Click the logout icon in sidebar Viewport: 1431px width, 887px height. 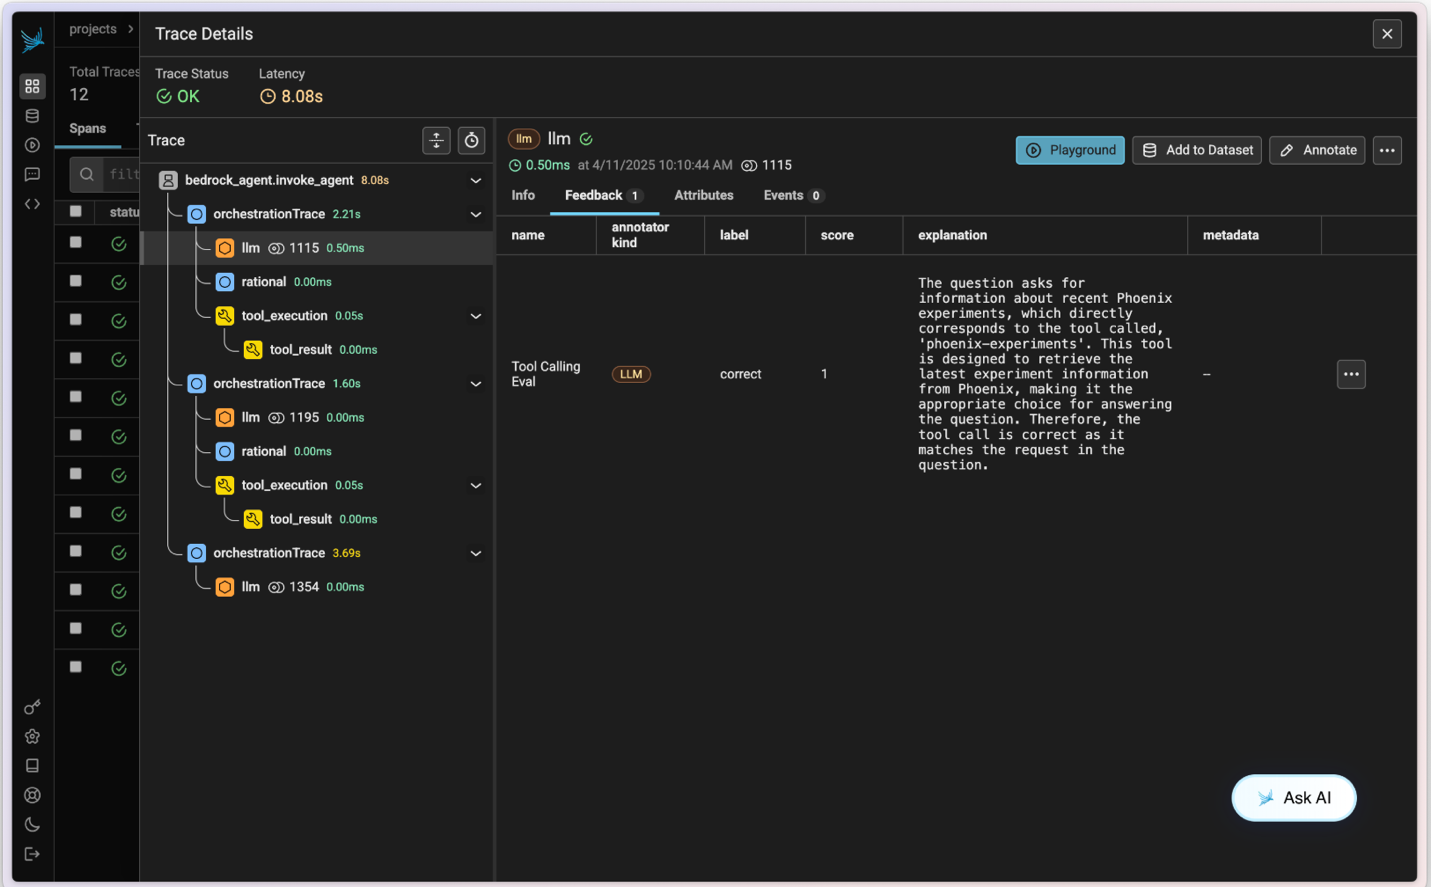[x=32, y=854]
